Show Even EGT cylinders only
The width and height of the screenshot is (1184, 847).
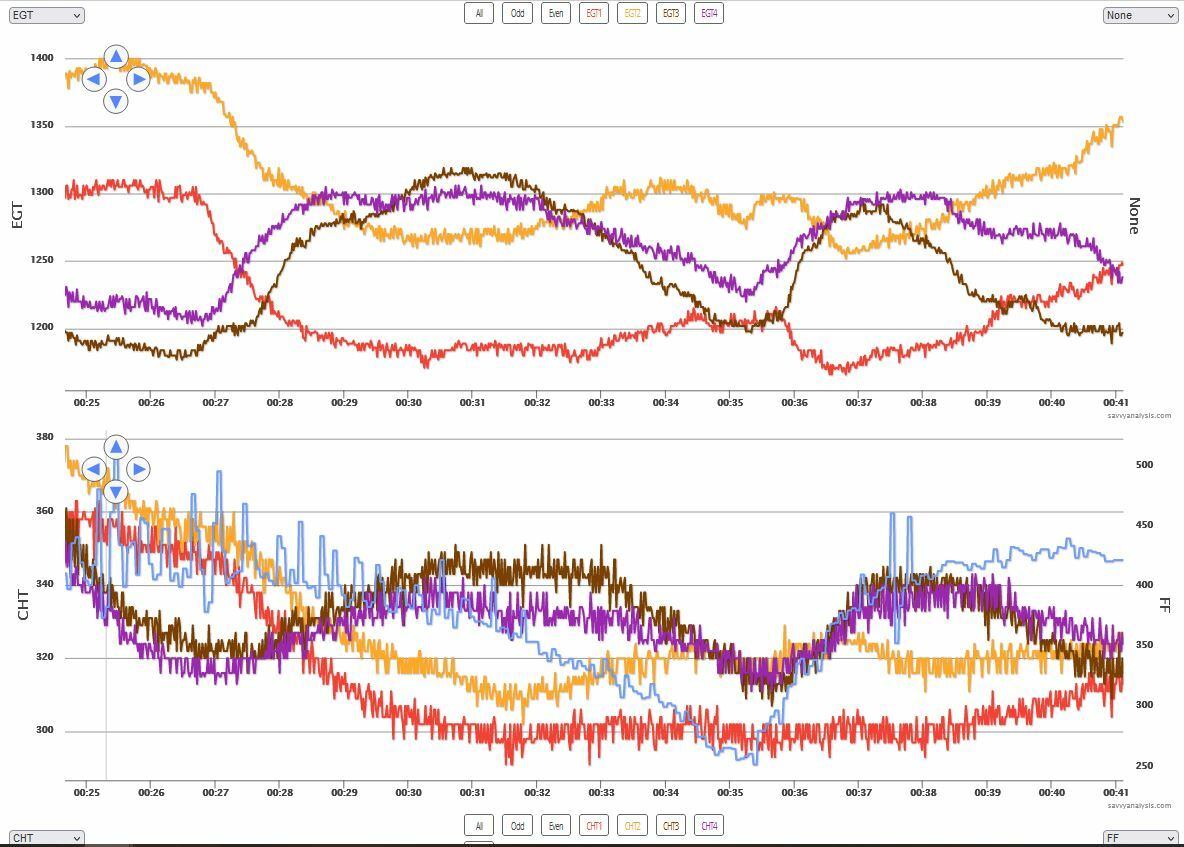click(556, 13)
